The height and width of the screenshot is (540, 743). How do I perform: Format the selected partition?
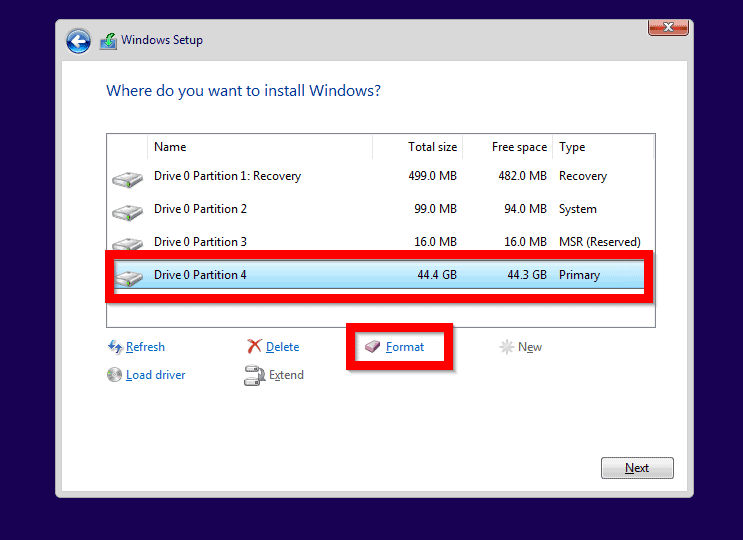point(405,347)
